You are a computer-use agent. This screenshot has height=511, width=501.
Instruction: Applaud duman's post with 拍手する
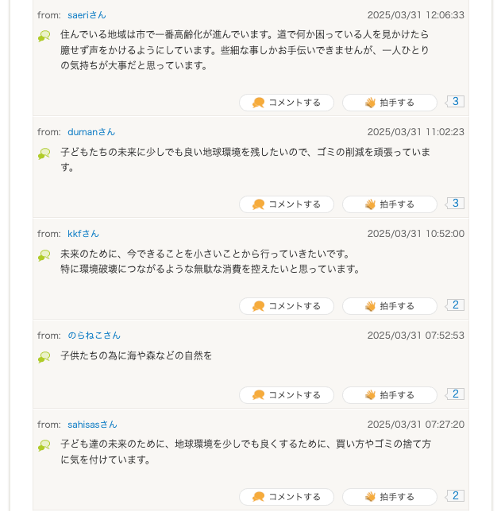pos(389,204)
